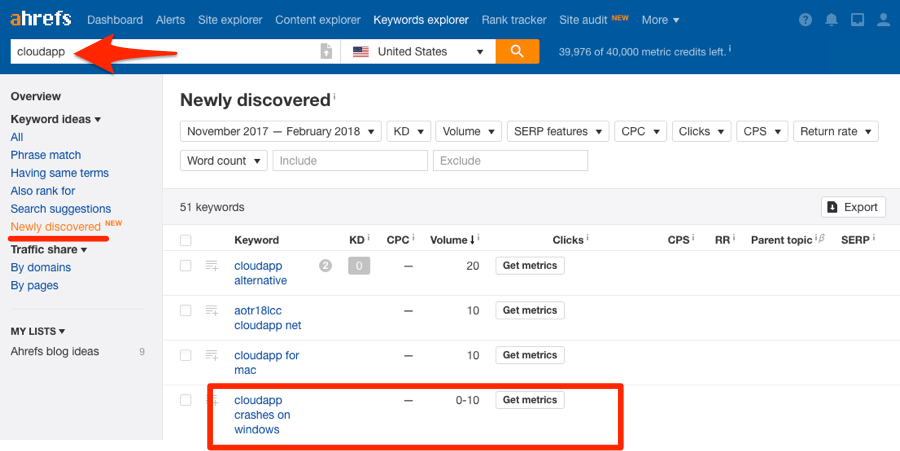Click info icon beside metric credits left

730,49
